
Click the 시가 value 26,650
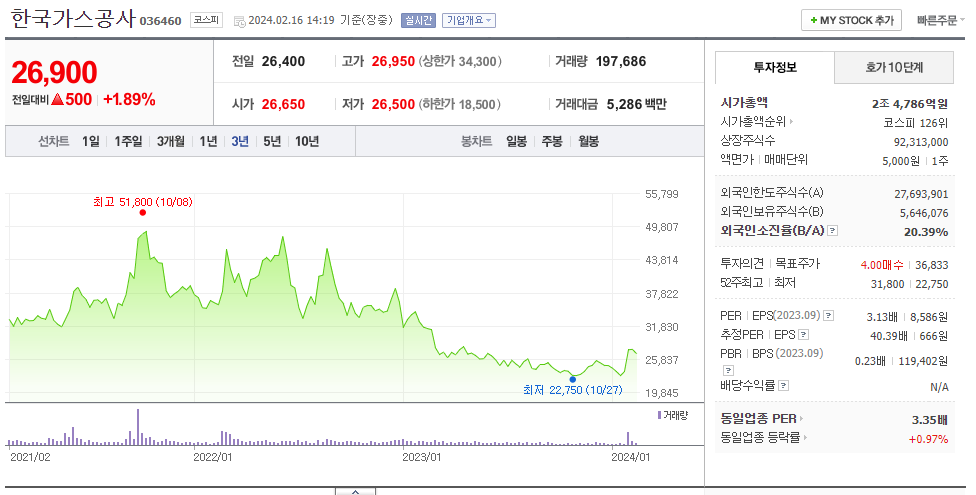tap(283, 104)
